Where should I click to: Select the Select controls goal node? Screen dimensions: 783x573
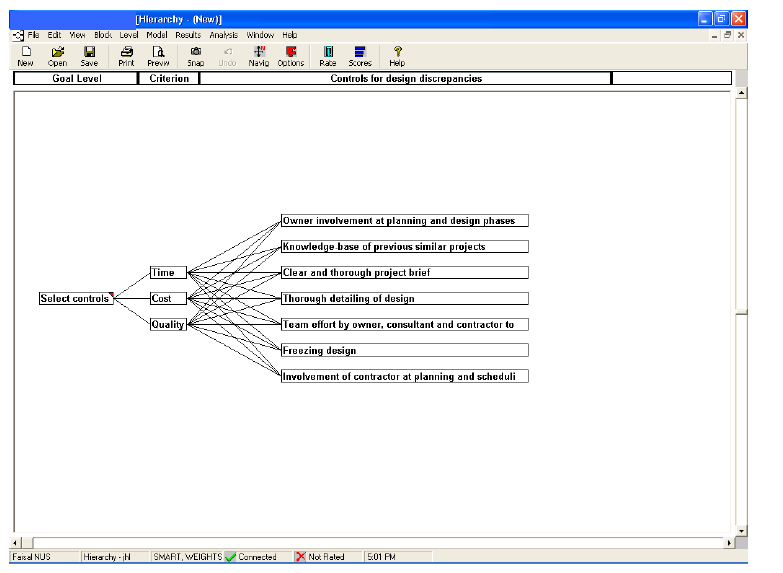point(76,299)
